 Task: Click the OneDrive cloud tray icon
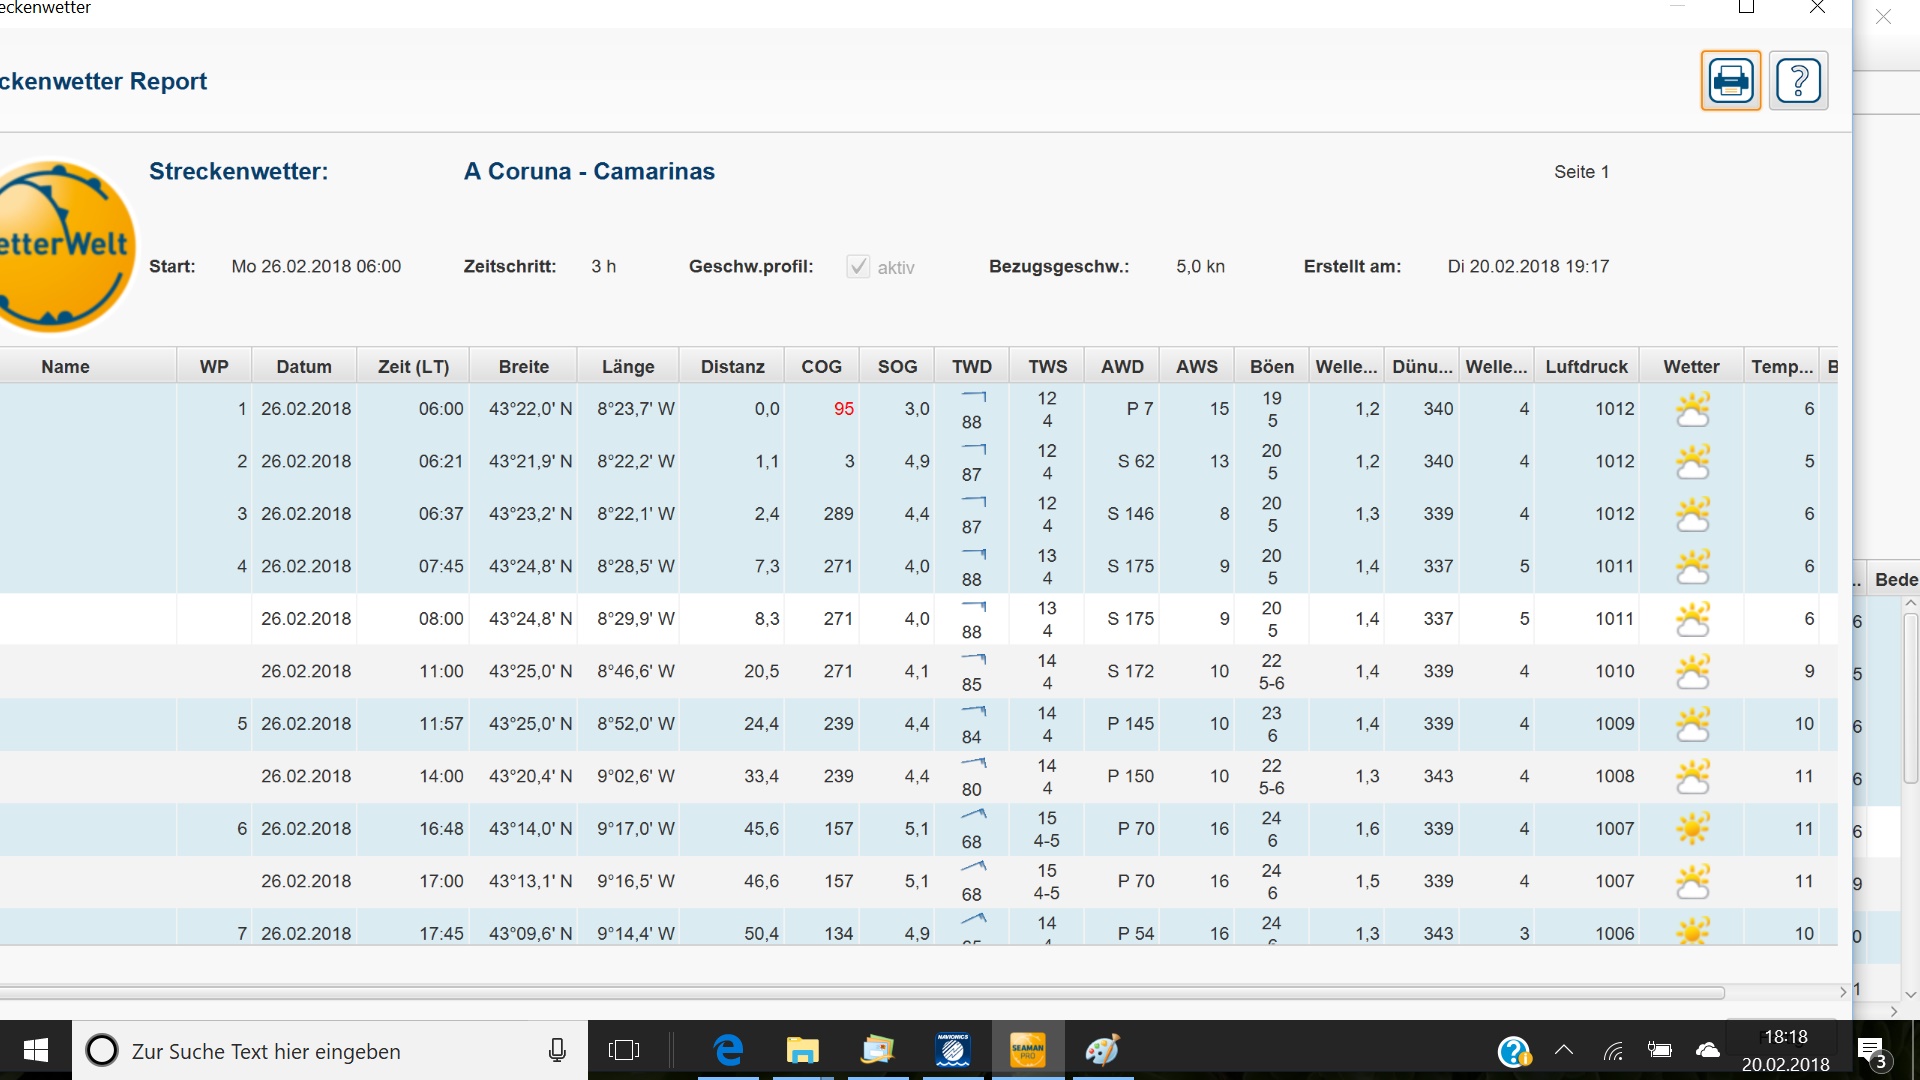point(1708,1050)
